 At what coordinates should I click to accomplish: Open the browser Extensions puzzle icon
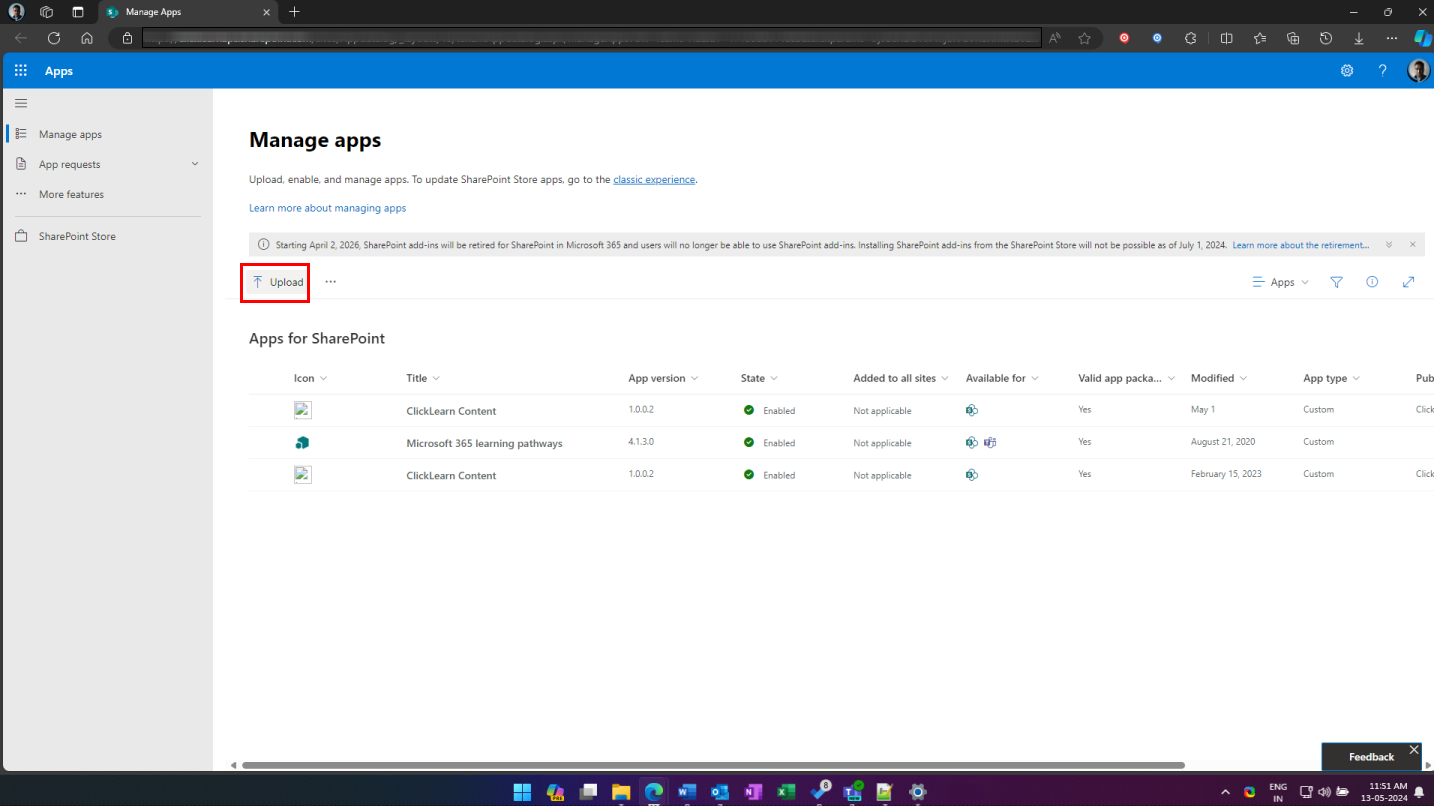click(x=1190, y=38)
